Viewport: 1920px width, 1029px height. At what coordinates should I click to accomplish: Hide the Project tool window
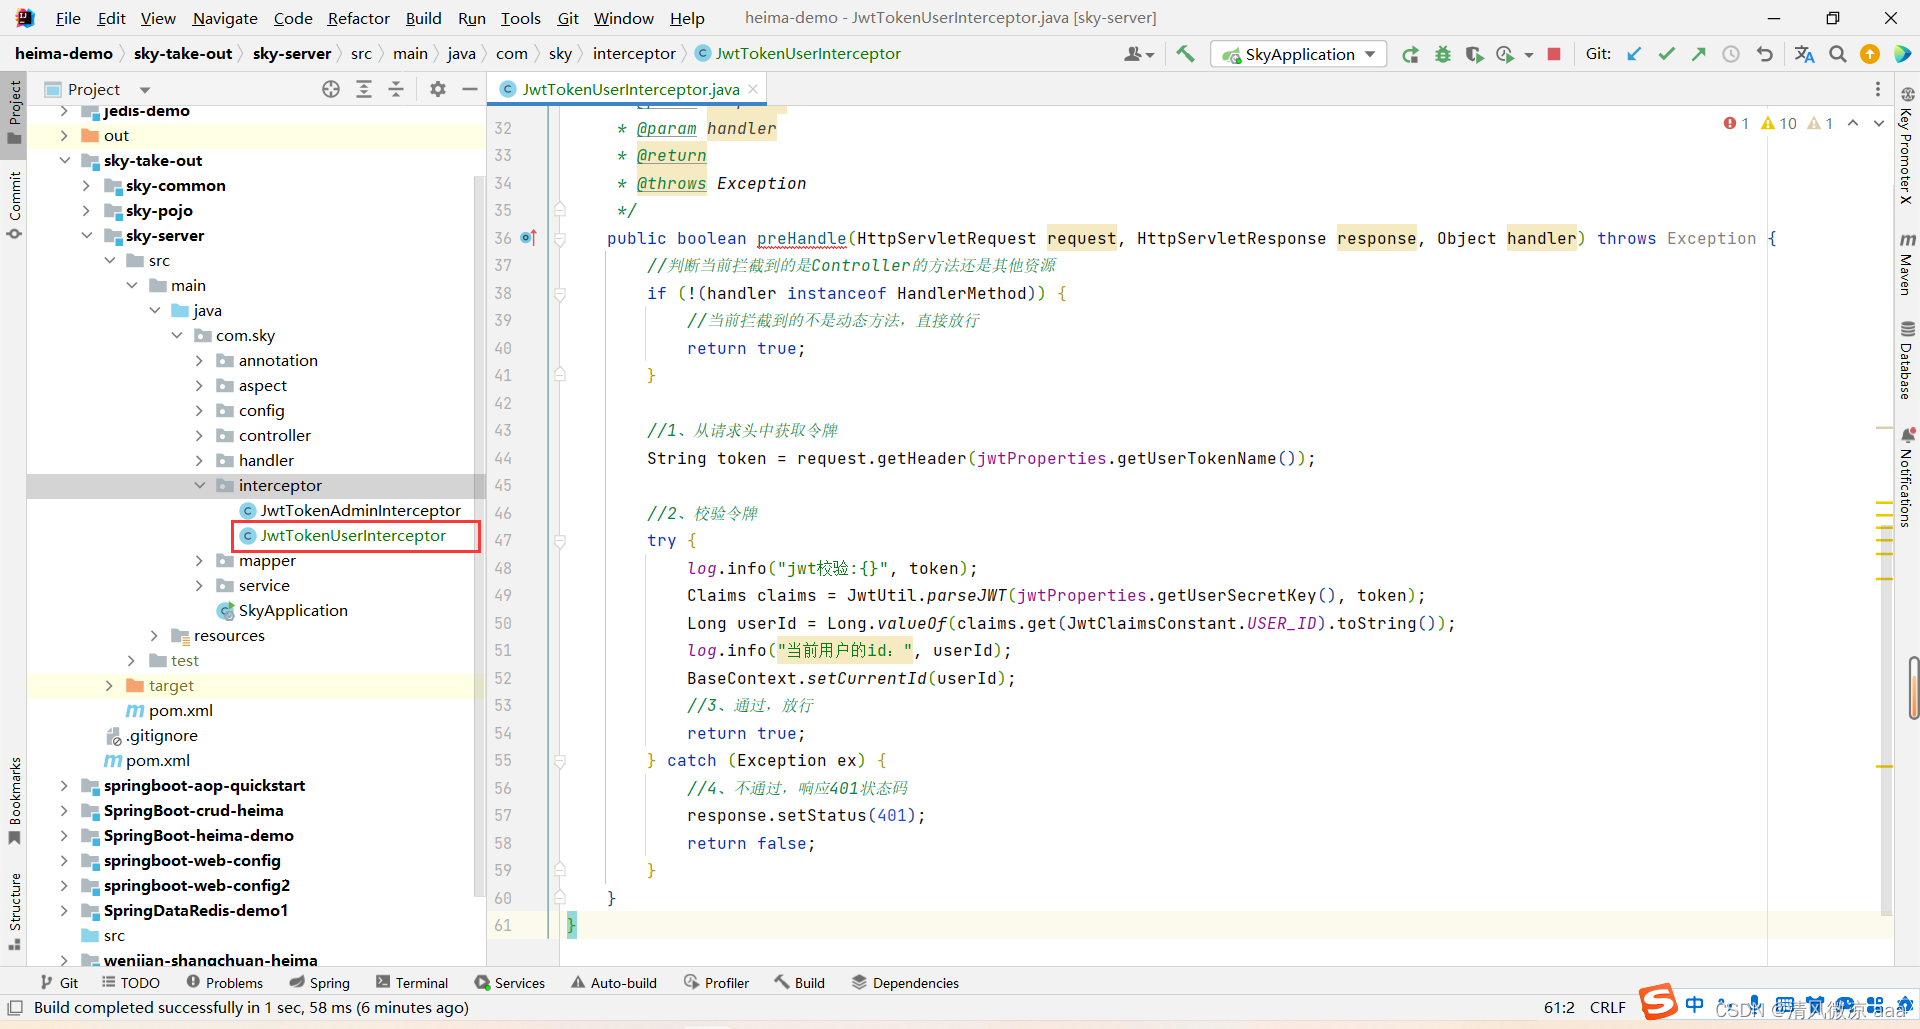point(470,89)
